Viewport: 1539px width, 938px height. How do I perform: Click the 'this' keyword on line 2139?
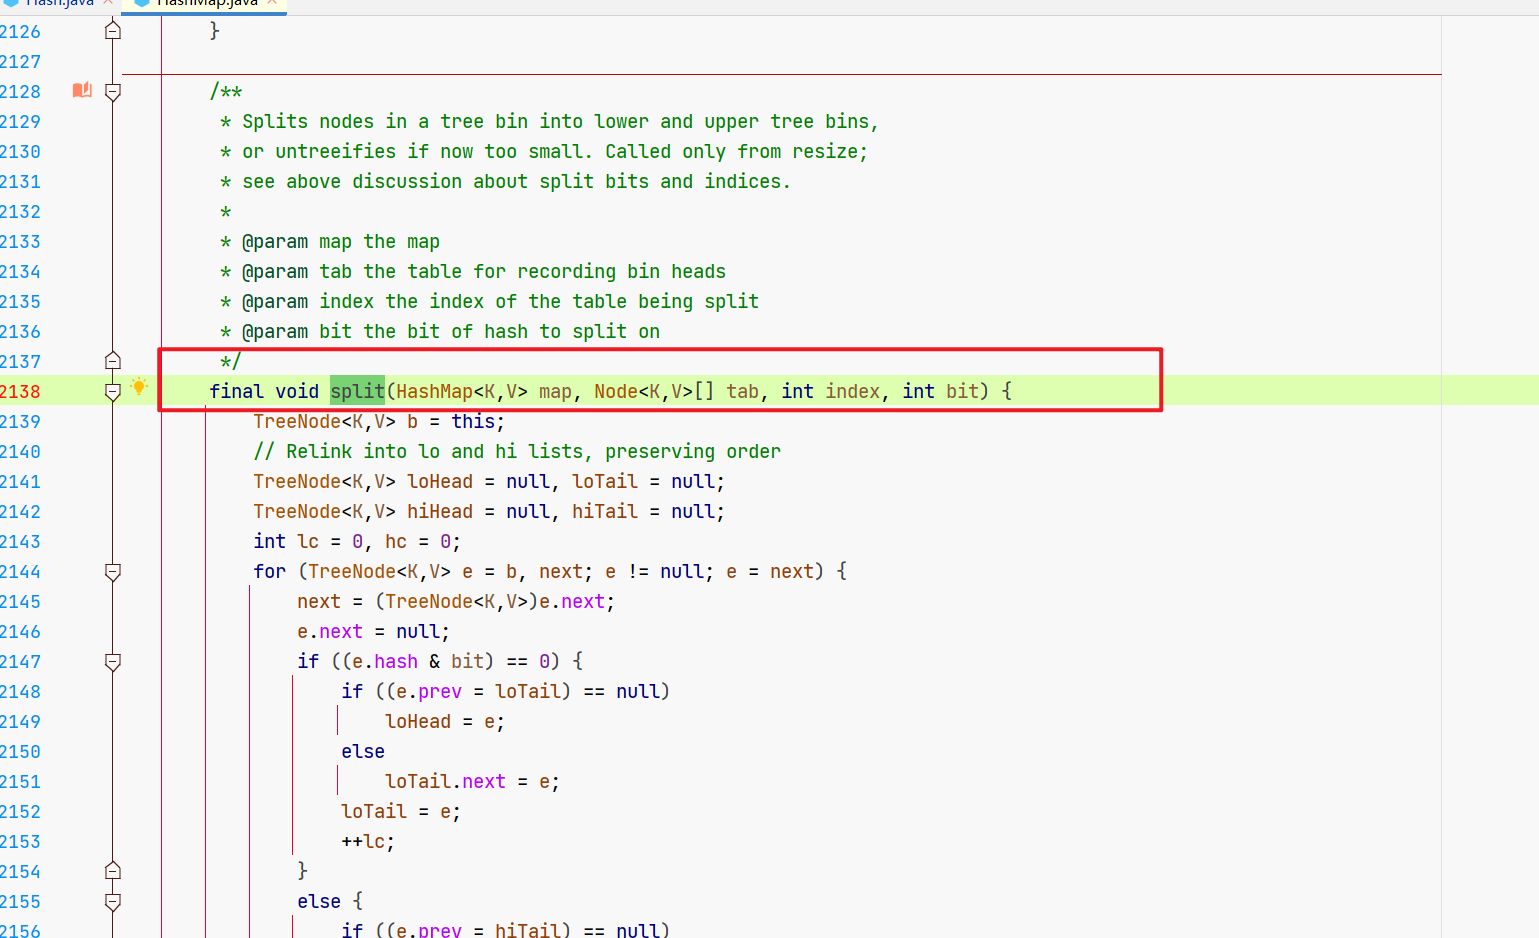tap(473, 421)
